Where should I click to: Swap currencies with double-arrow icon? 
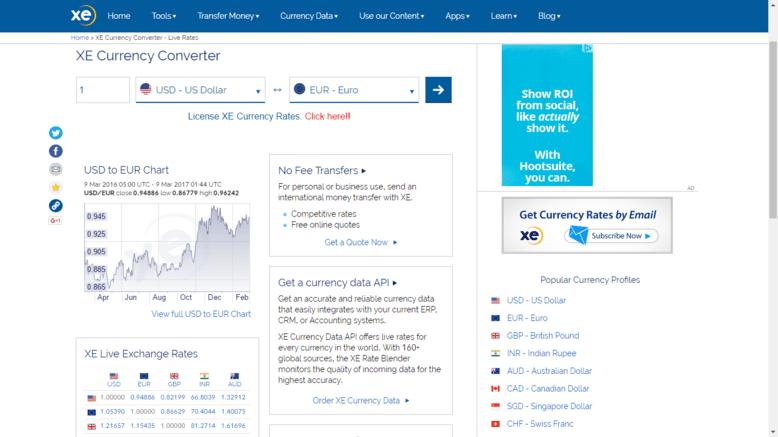click(x=277, y=90)
